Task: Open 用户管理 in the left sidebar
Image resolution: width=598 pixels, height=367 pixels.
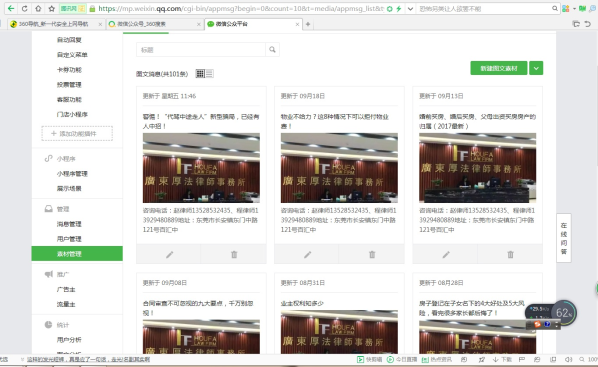Action: tap(69, 239)
